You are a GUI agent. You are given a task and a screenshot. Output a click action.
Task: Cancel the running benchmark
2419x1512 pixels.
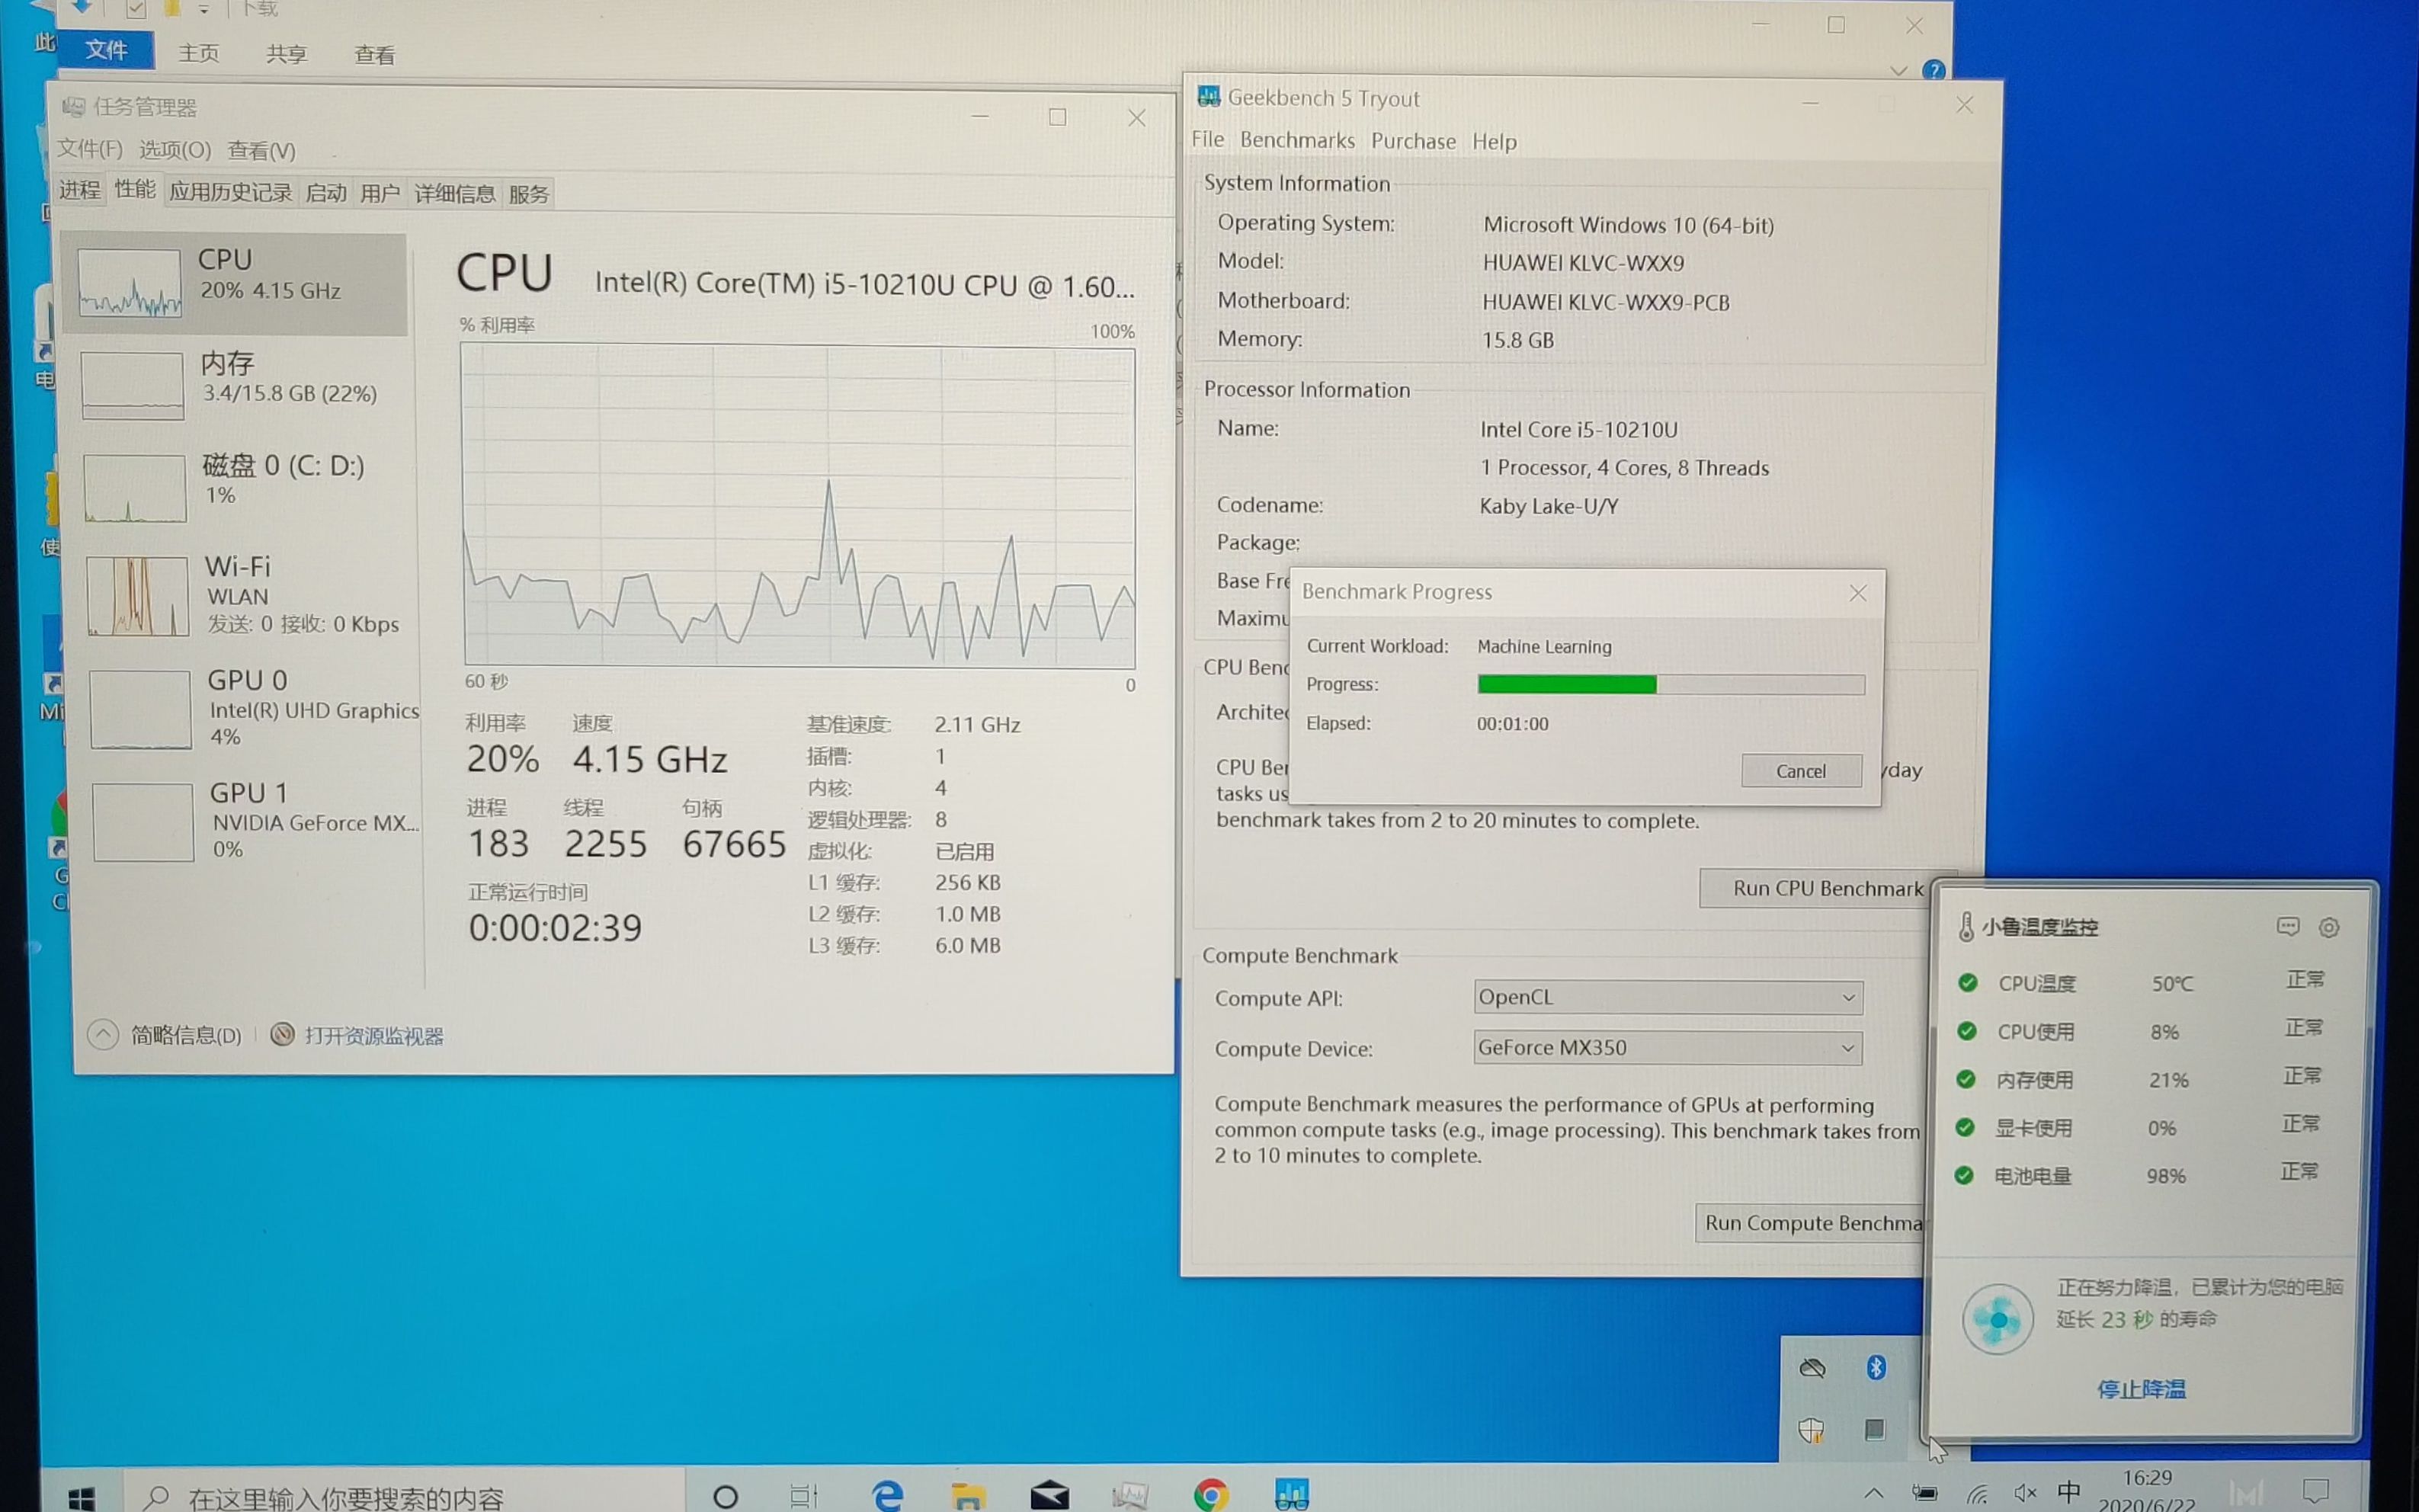[1800, 771]
